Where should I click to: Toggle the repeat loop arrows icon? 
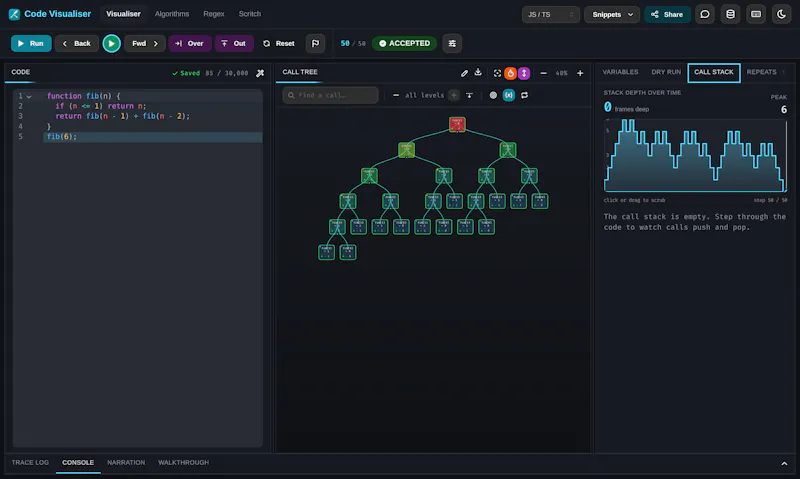524,95
